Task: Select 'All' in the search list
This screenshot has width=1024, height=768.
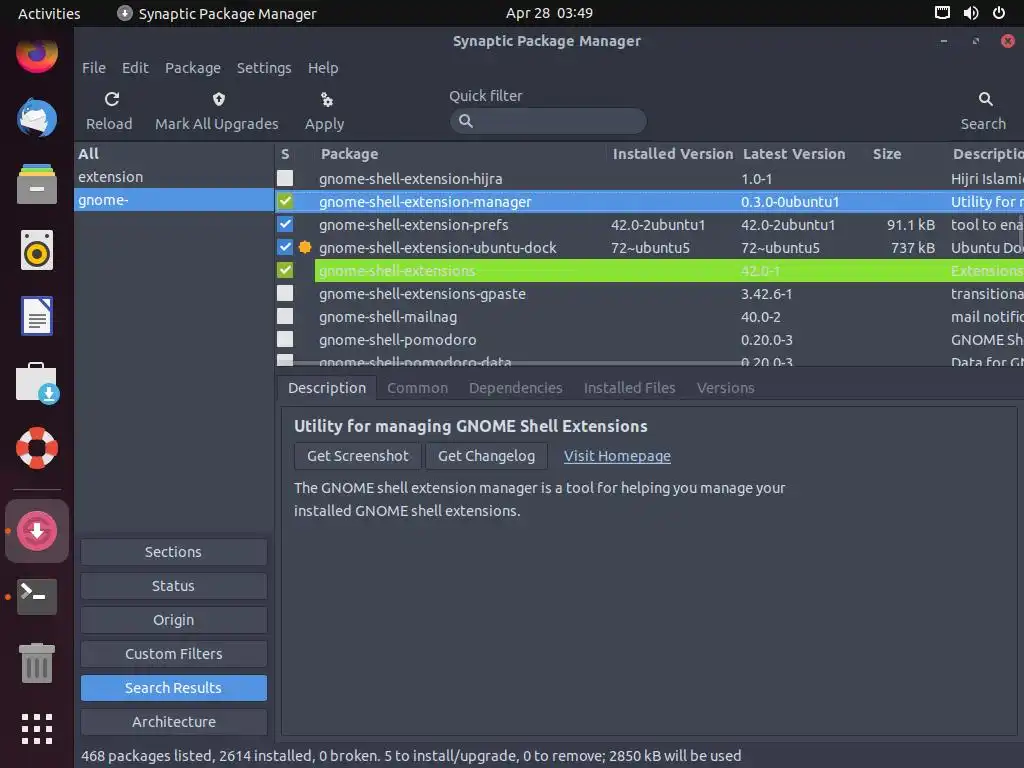Action: point(174,154)
